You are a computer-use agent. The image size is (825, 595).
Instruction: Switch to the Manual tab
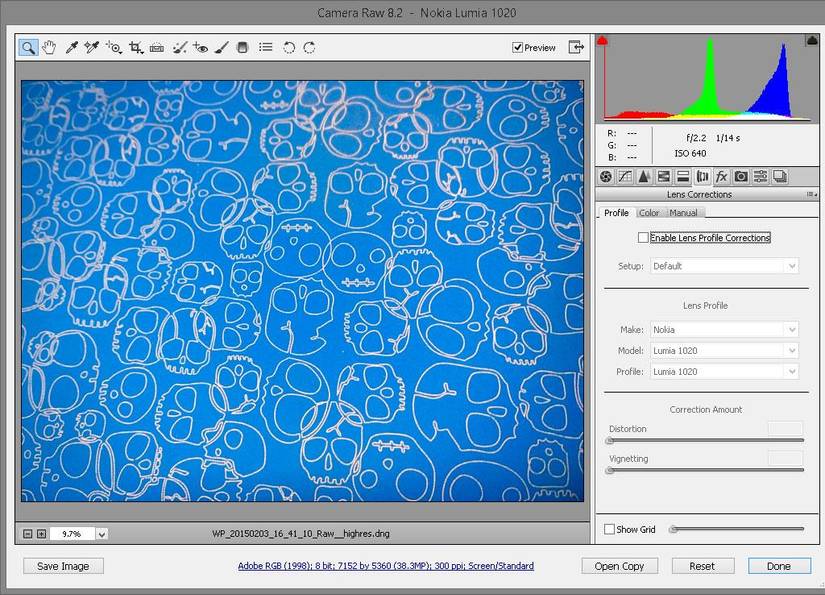[x=683, y=213]
